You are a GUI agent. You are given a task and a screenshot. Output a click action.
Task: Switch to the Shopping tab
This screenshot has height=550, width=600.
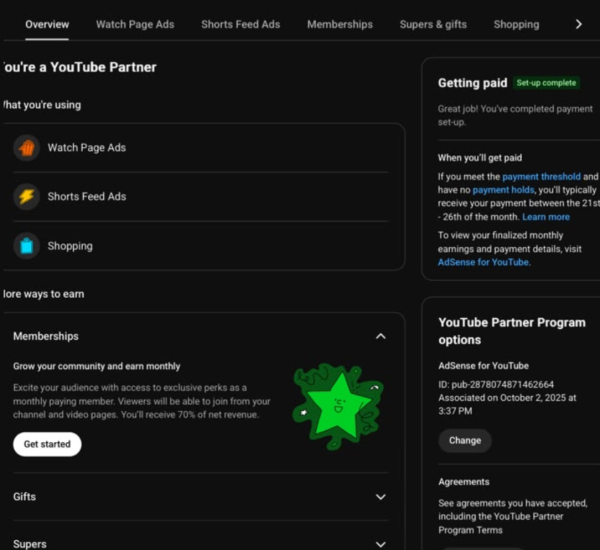point(516,24)
